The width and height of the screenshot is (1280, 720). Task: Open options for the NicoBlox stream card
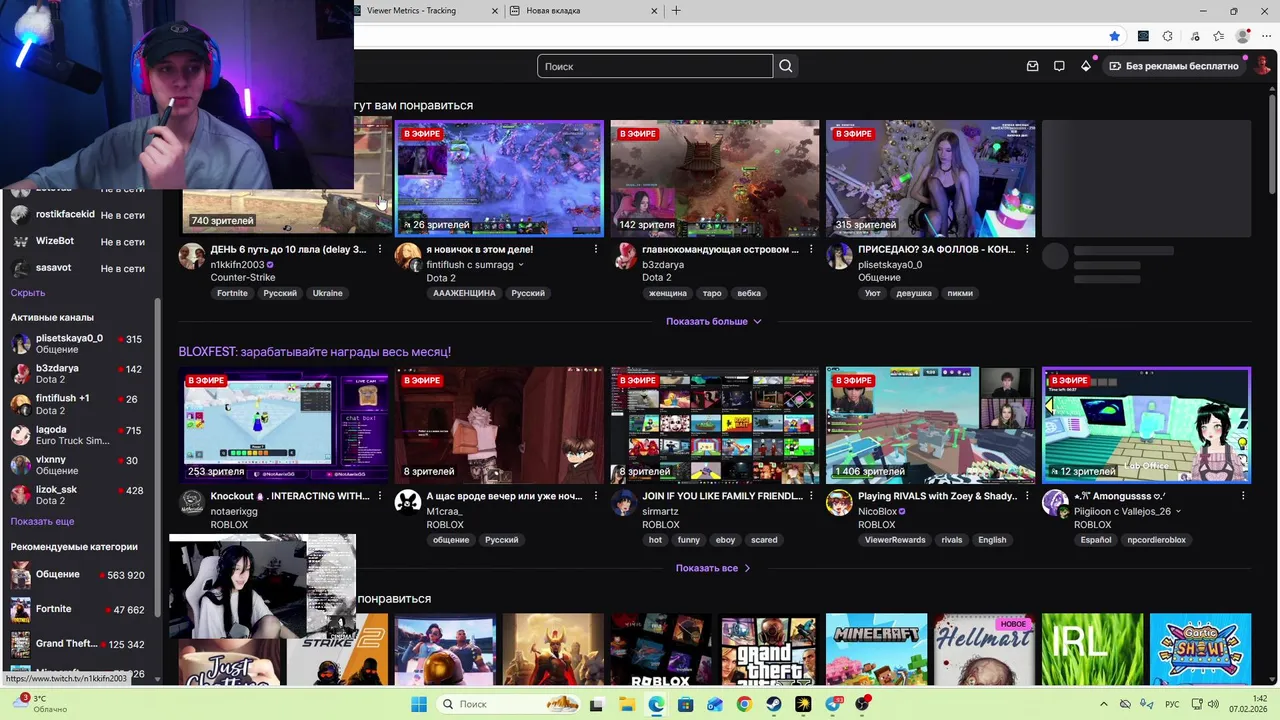(1027, 496)
